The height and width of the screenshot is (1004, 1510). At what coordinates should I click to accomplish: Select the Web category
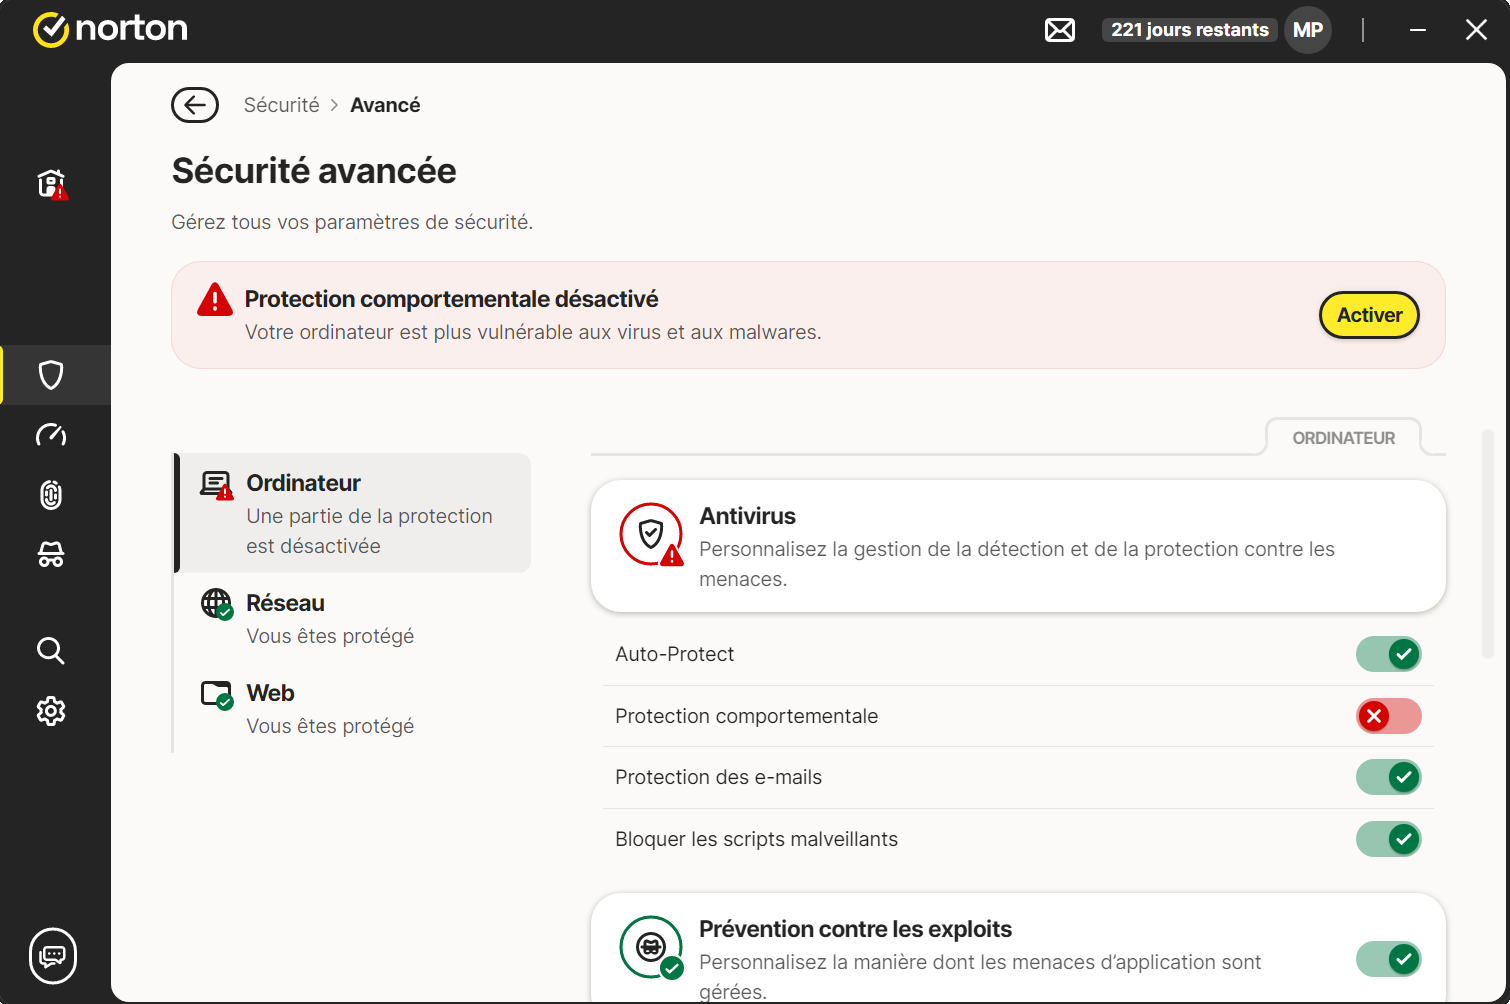[330, 708]
